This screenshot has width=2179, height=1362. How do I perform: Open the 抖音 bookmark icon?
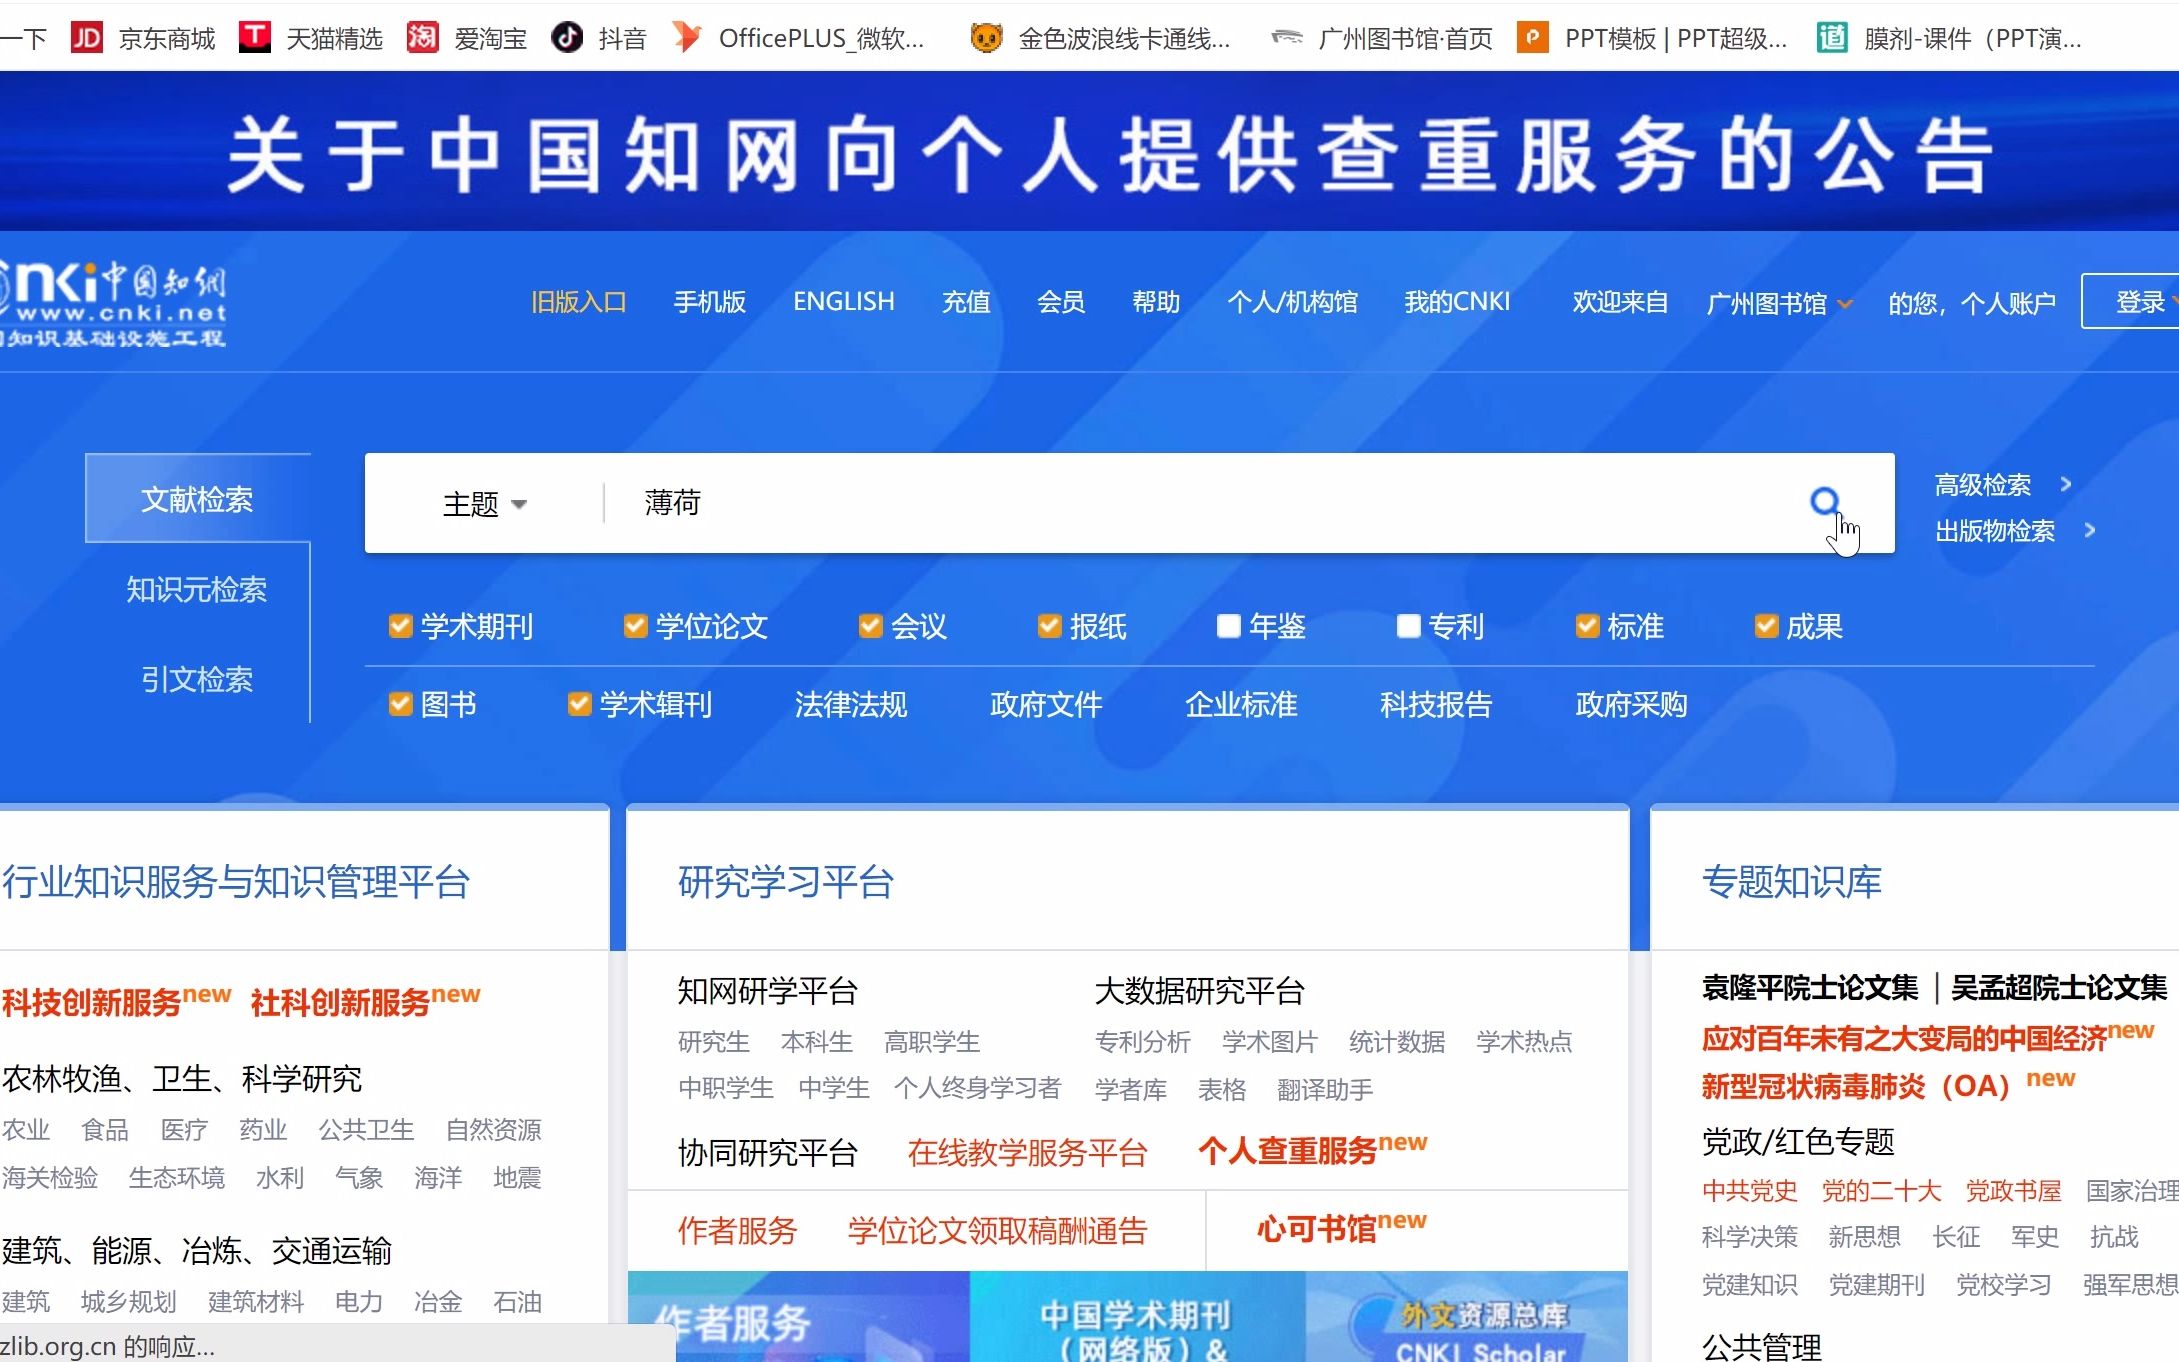coord(567,38)
